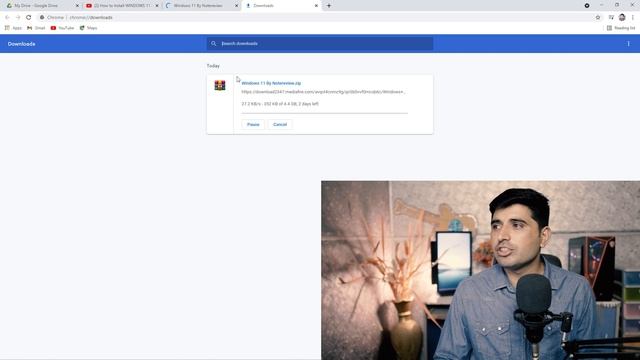Image resolution: width=640 pixels, height=360 pixels.
Task: Open the Gmail bookmark
Action: point(36,28)
